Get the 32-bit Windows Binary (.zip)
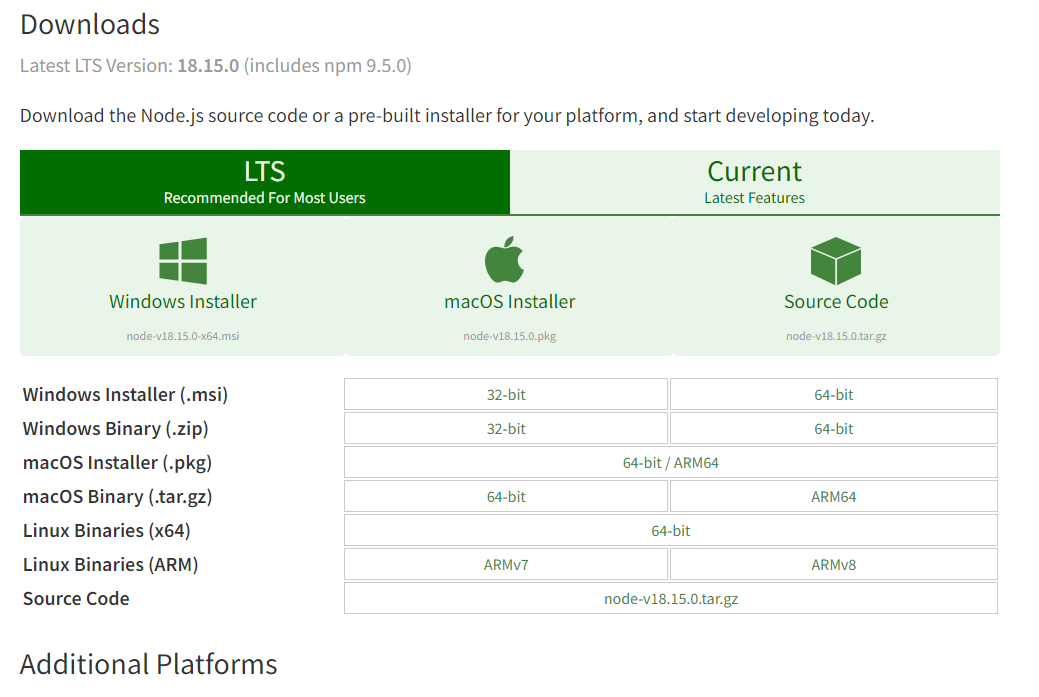The height and width of the screenshot is (697, 1039). coord(506,429)
